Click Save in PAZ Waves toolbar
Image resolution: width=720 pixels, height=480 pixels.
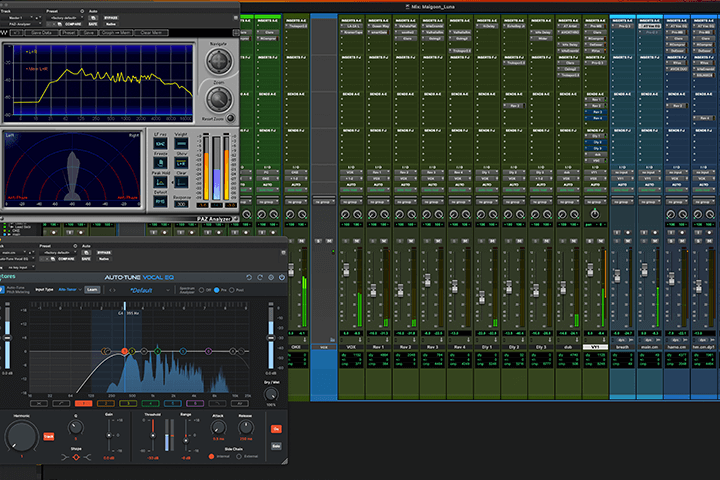[x=89, y=33]
